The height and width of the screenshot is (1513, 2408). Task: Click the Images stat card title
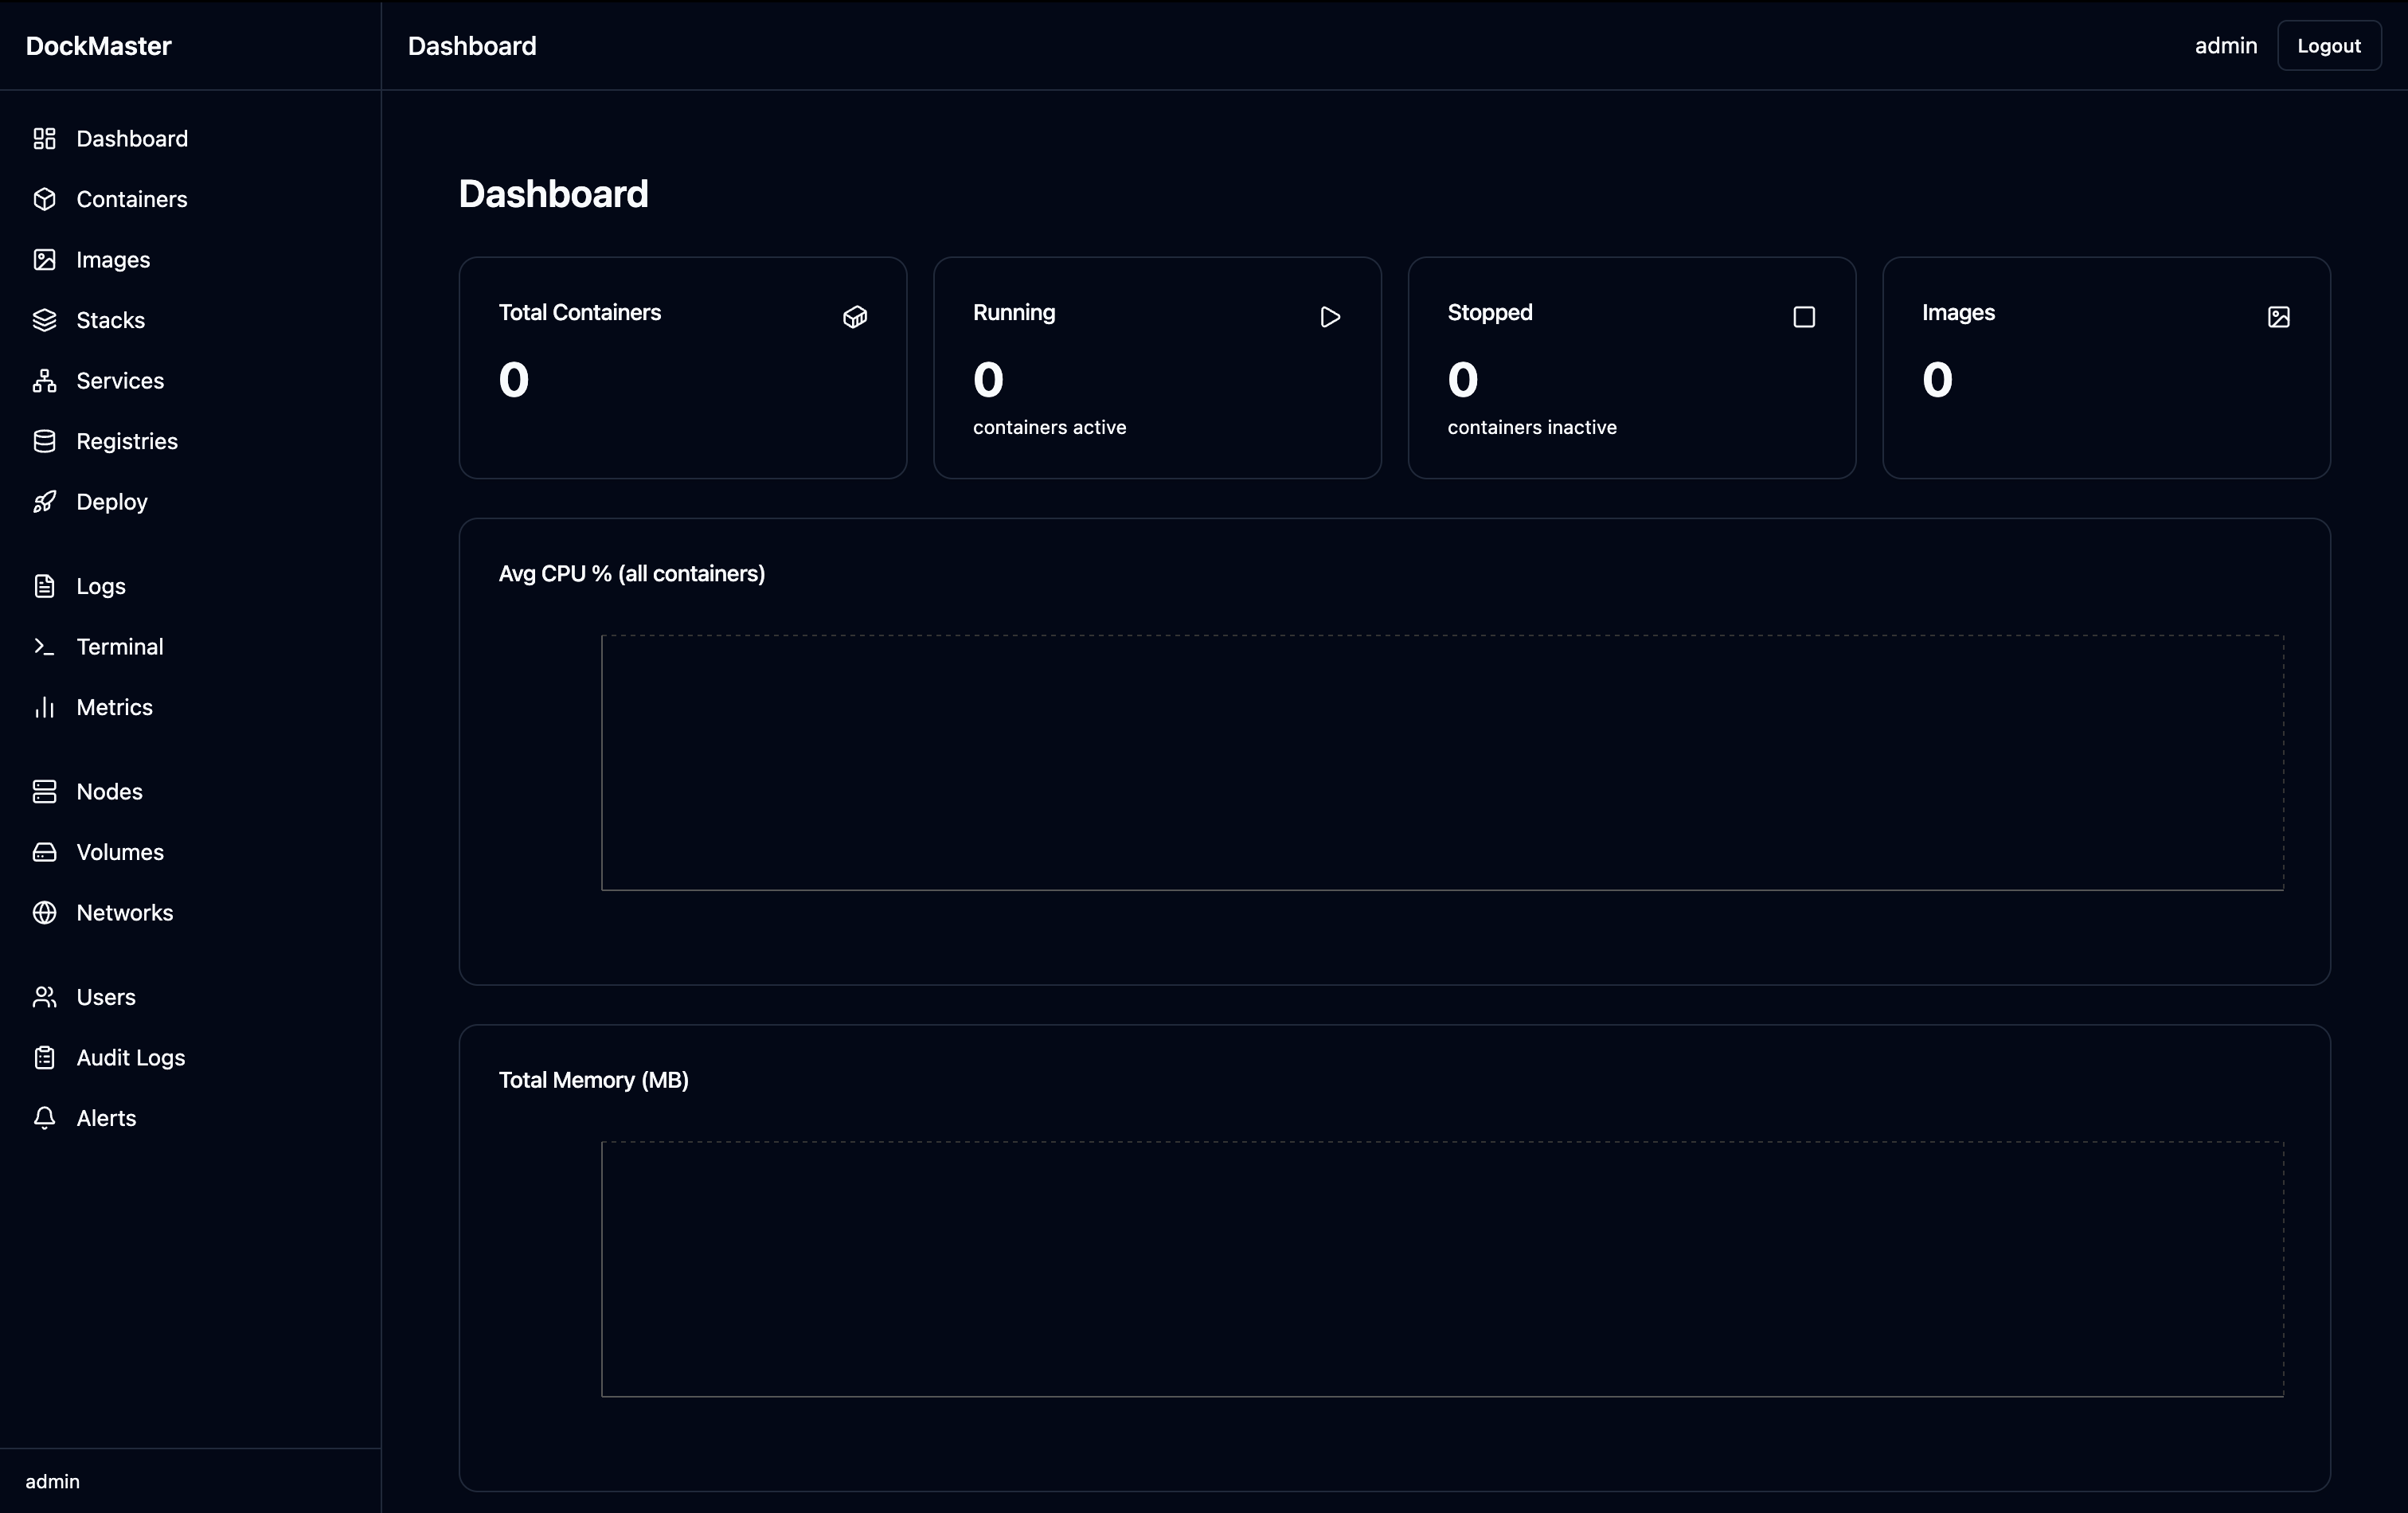pos(1958,313)
